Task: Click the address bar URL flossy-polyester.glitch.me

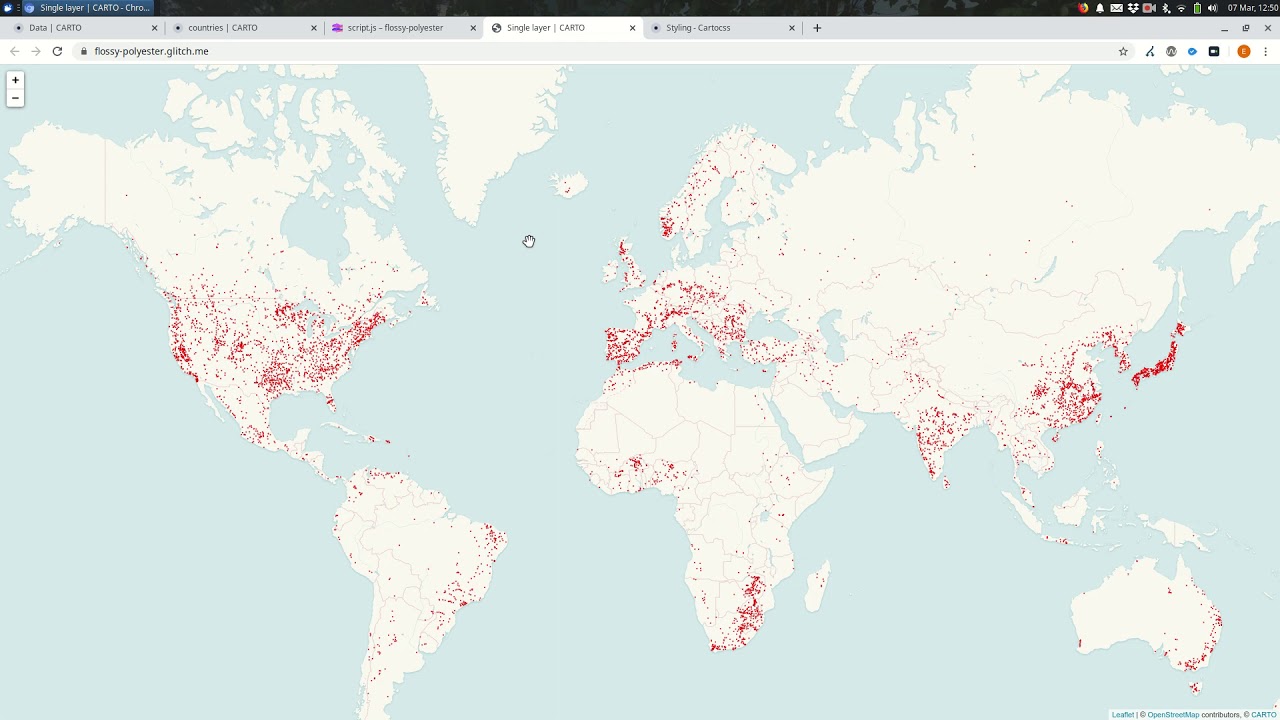Action: [x=151, y=51]
